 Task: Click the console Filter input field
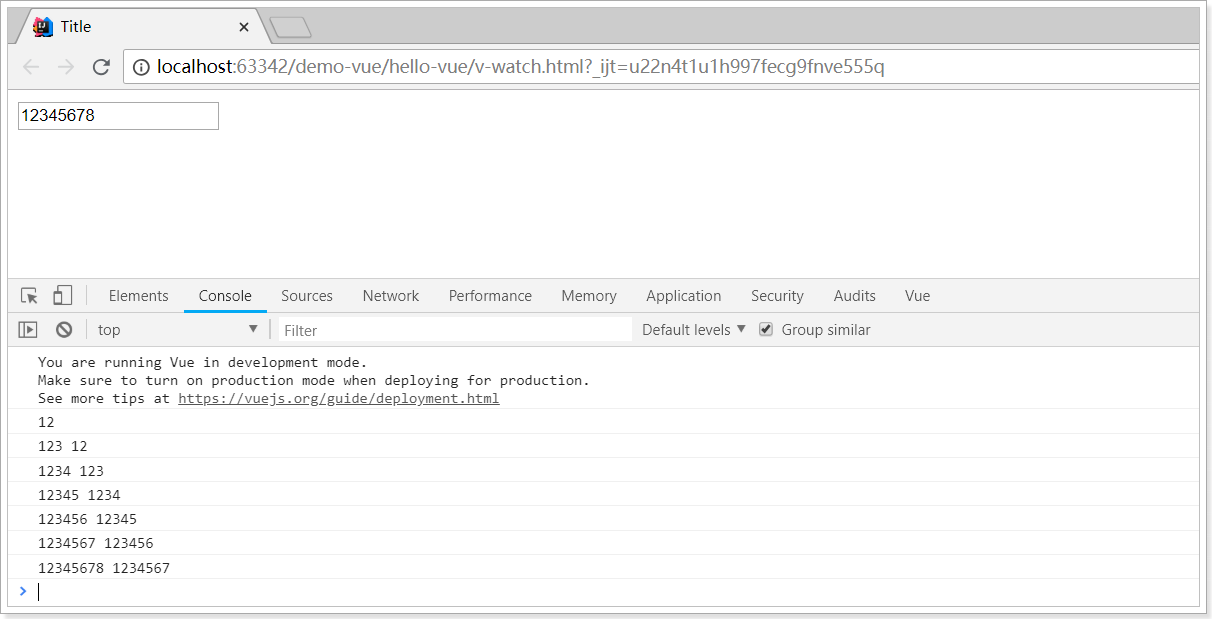coord(455,329)
